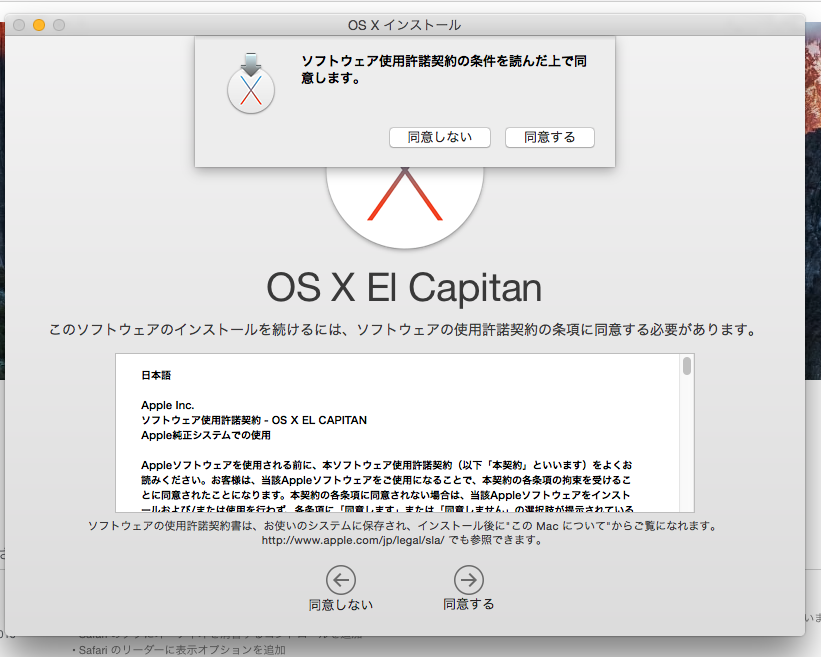The width and height of the screenshot is (821, 657).
Task: Click 'Safari のリーダーに表示オプションを追加' in background window
Action: [x=182, y=650]
